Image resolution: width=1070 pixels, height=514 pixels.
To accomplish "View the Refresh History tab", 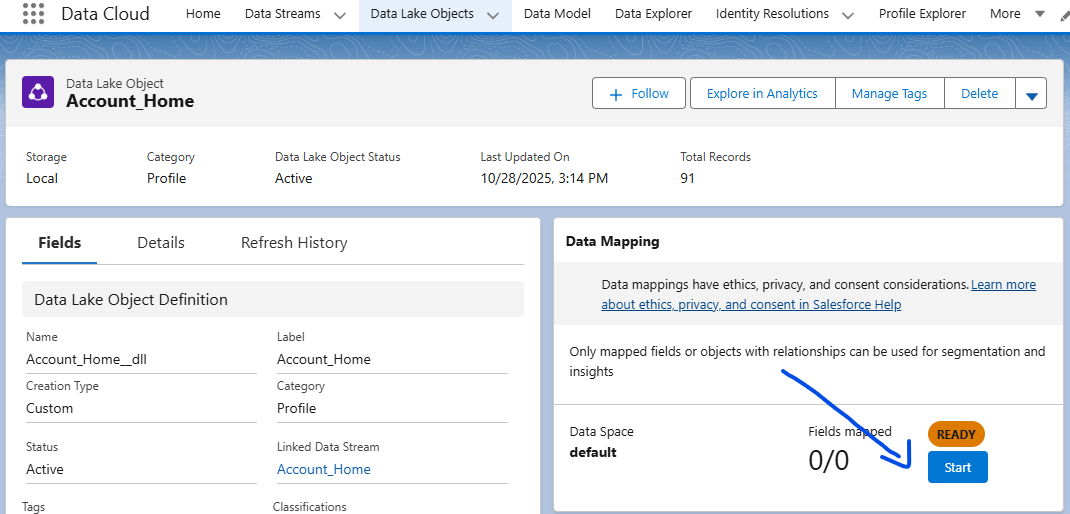I will (x=294, y=242).
